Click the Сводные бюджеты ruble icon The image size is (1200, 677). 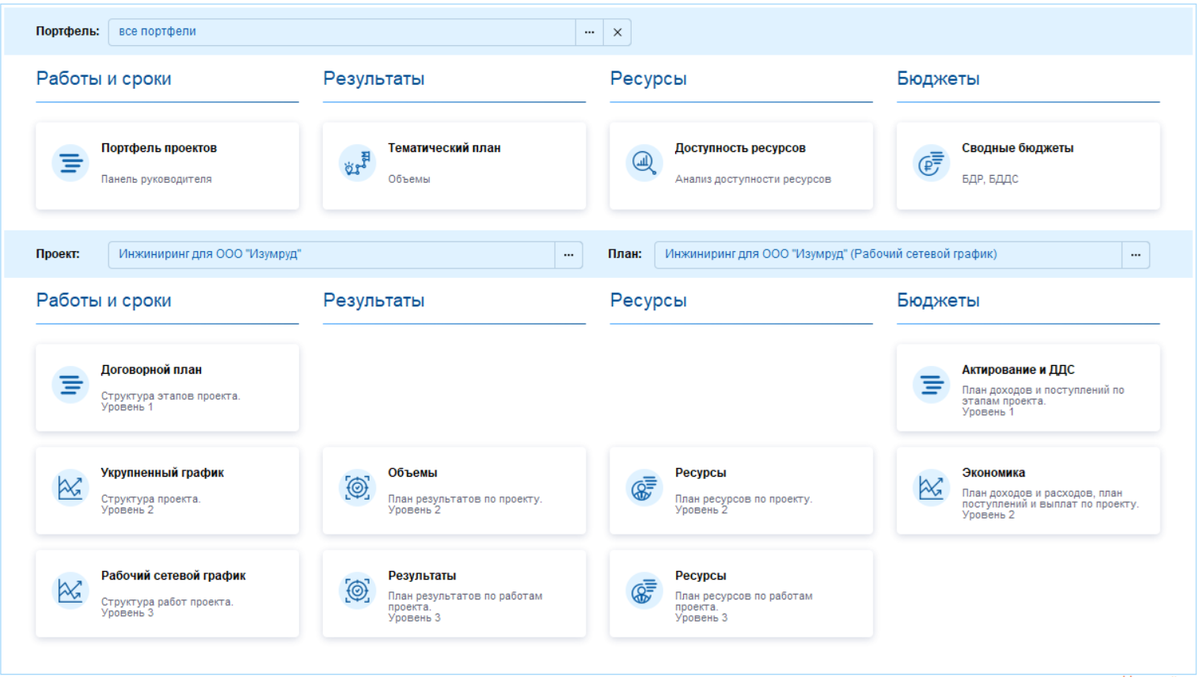point(931,163)
